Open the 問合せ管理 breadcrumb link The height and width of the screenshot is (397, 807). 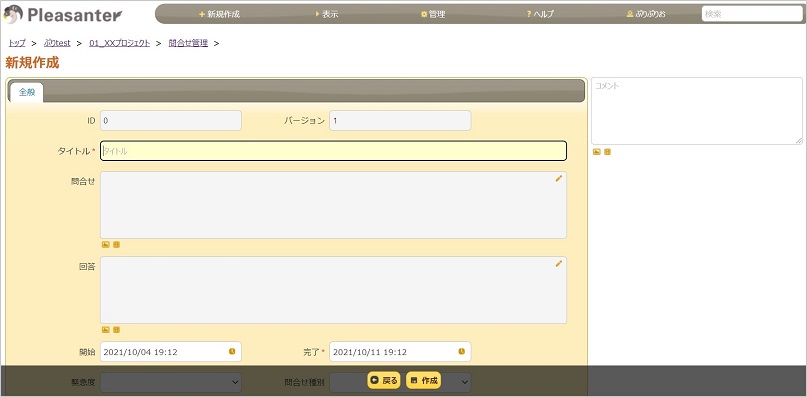click(188, 43)
